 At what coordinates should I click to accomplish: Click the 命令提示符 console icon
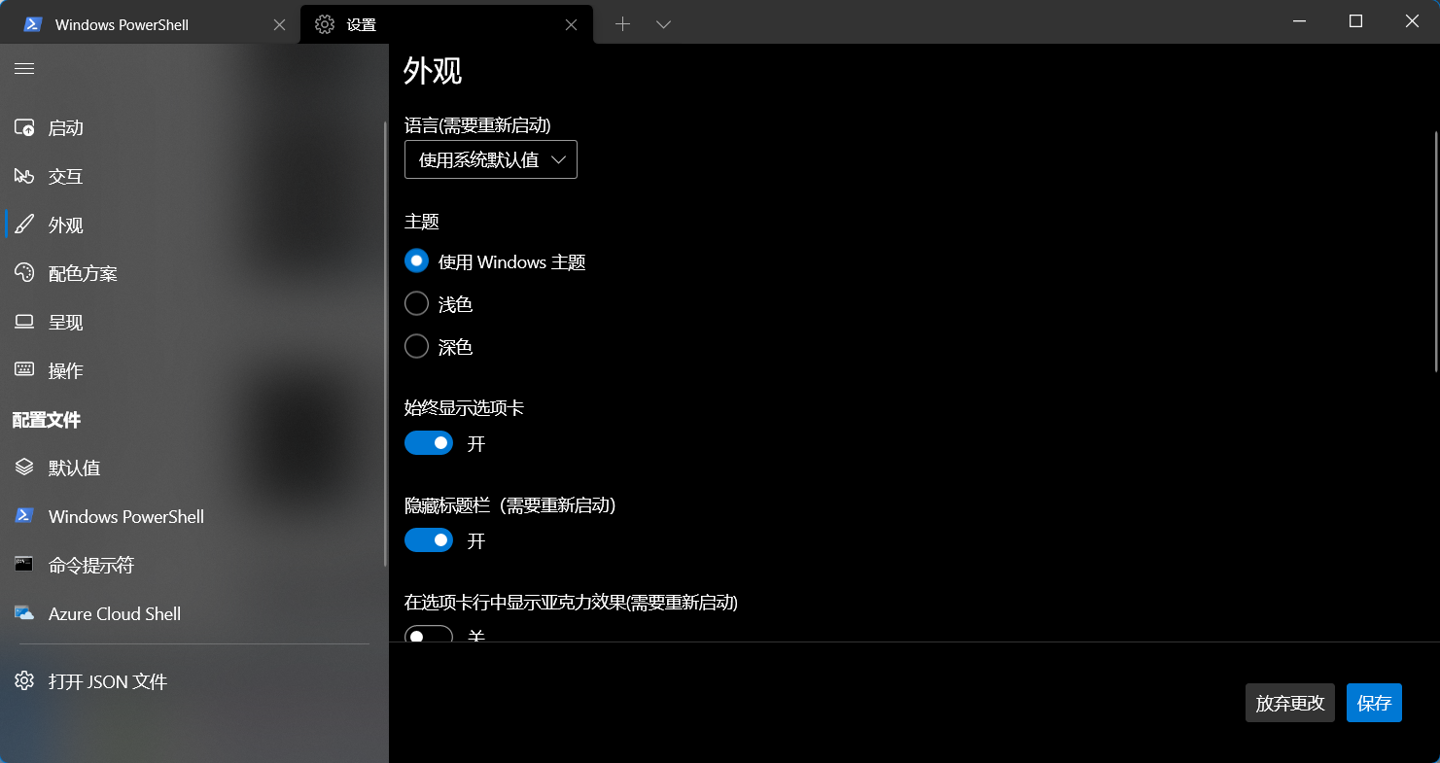click(24, 564)
